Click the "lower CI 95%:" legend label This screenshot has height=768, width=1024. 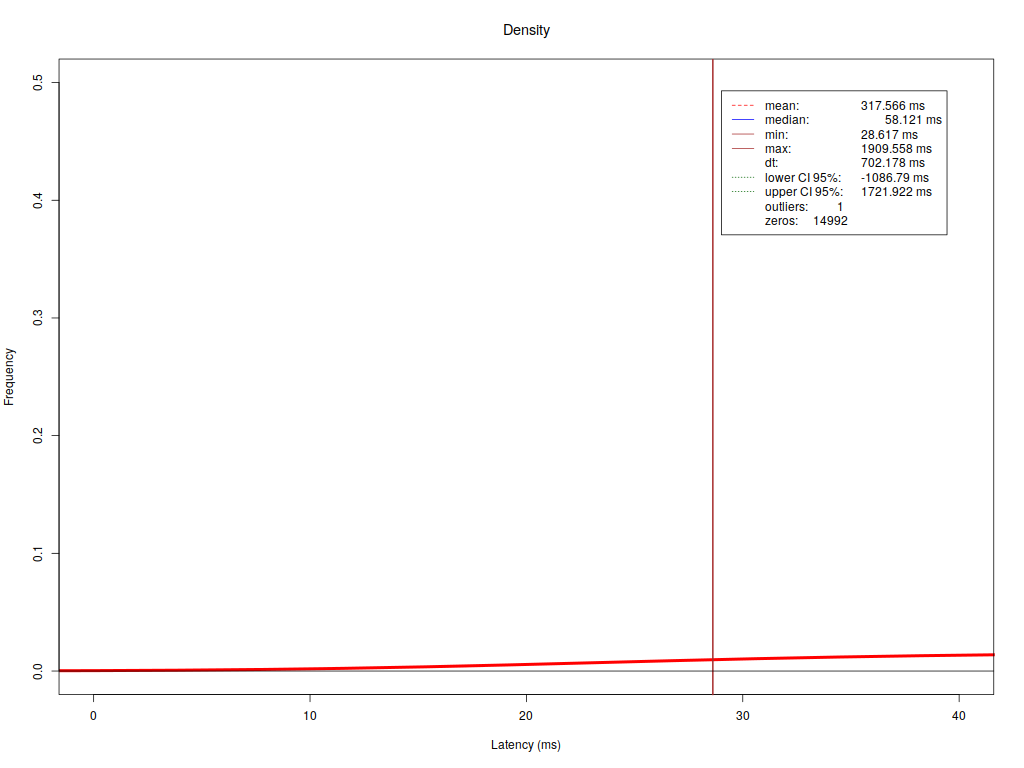point(803,178)
